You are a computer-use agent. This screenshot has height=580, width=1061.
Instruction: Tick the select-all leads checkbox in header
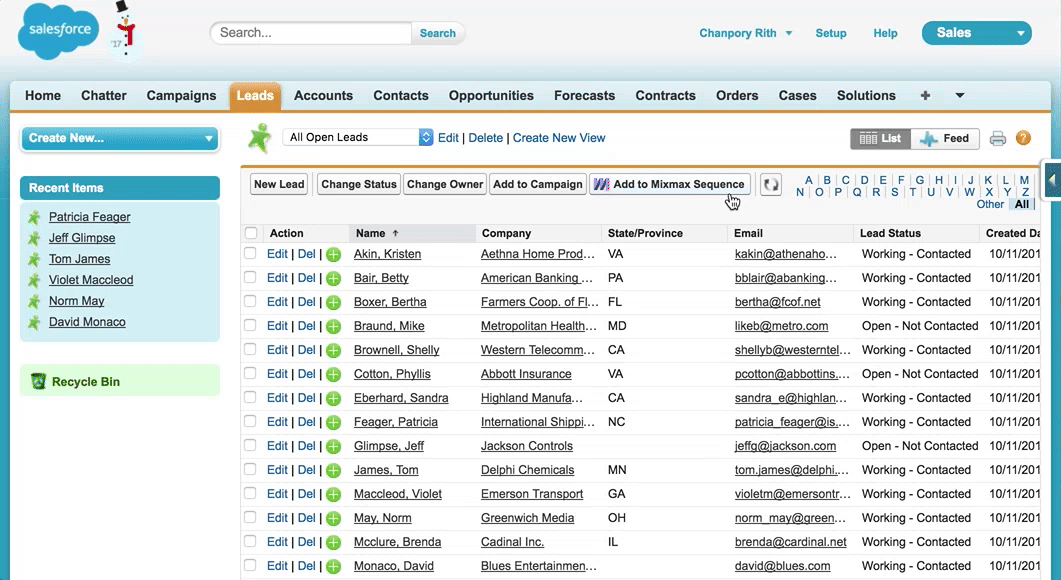point(251,233)
